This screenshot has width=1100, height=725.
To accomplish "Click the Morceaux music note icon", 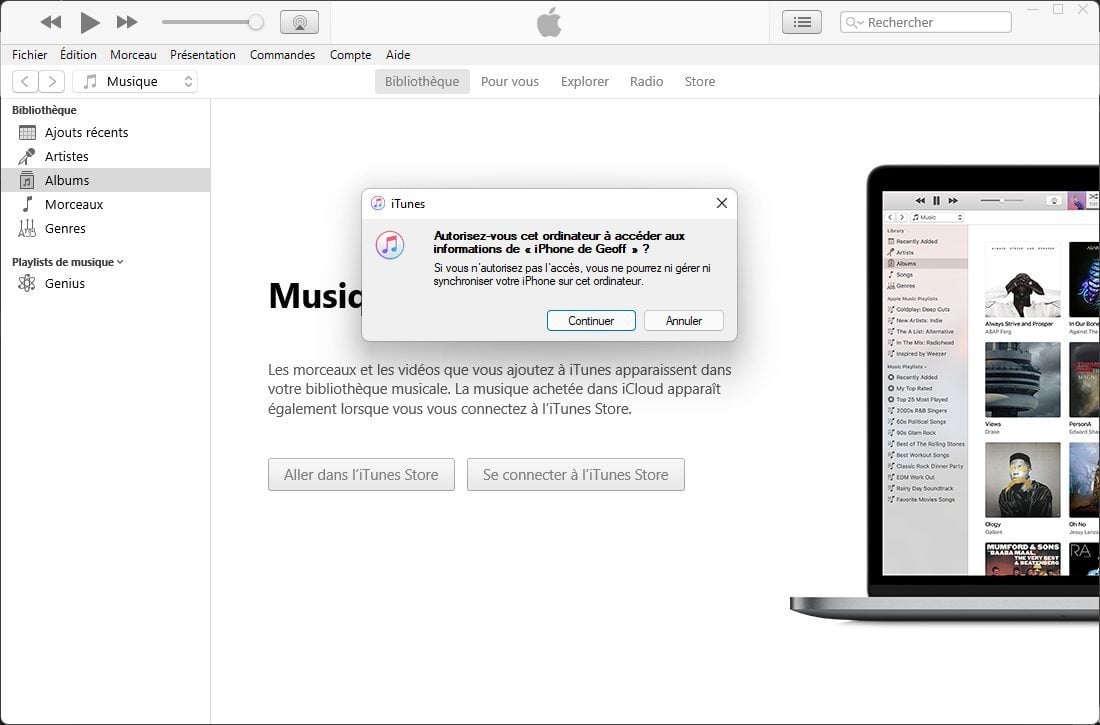I will coord(27,204).
